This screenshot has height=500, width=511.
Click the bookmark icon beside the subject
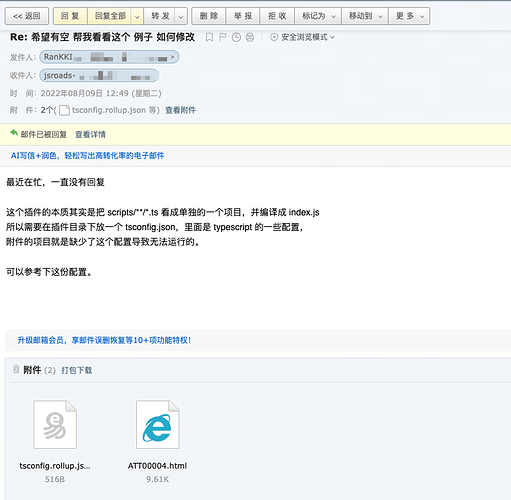[209, 37]
